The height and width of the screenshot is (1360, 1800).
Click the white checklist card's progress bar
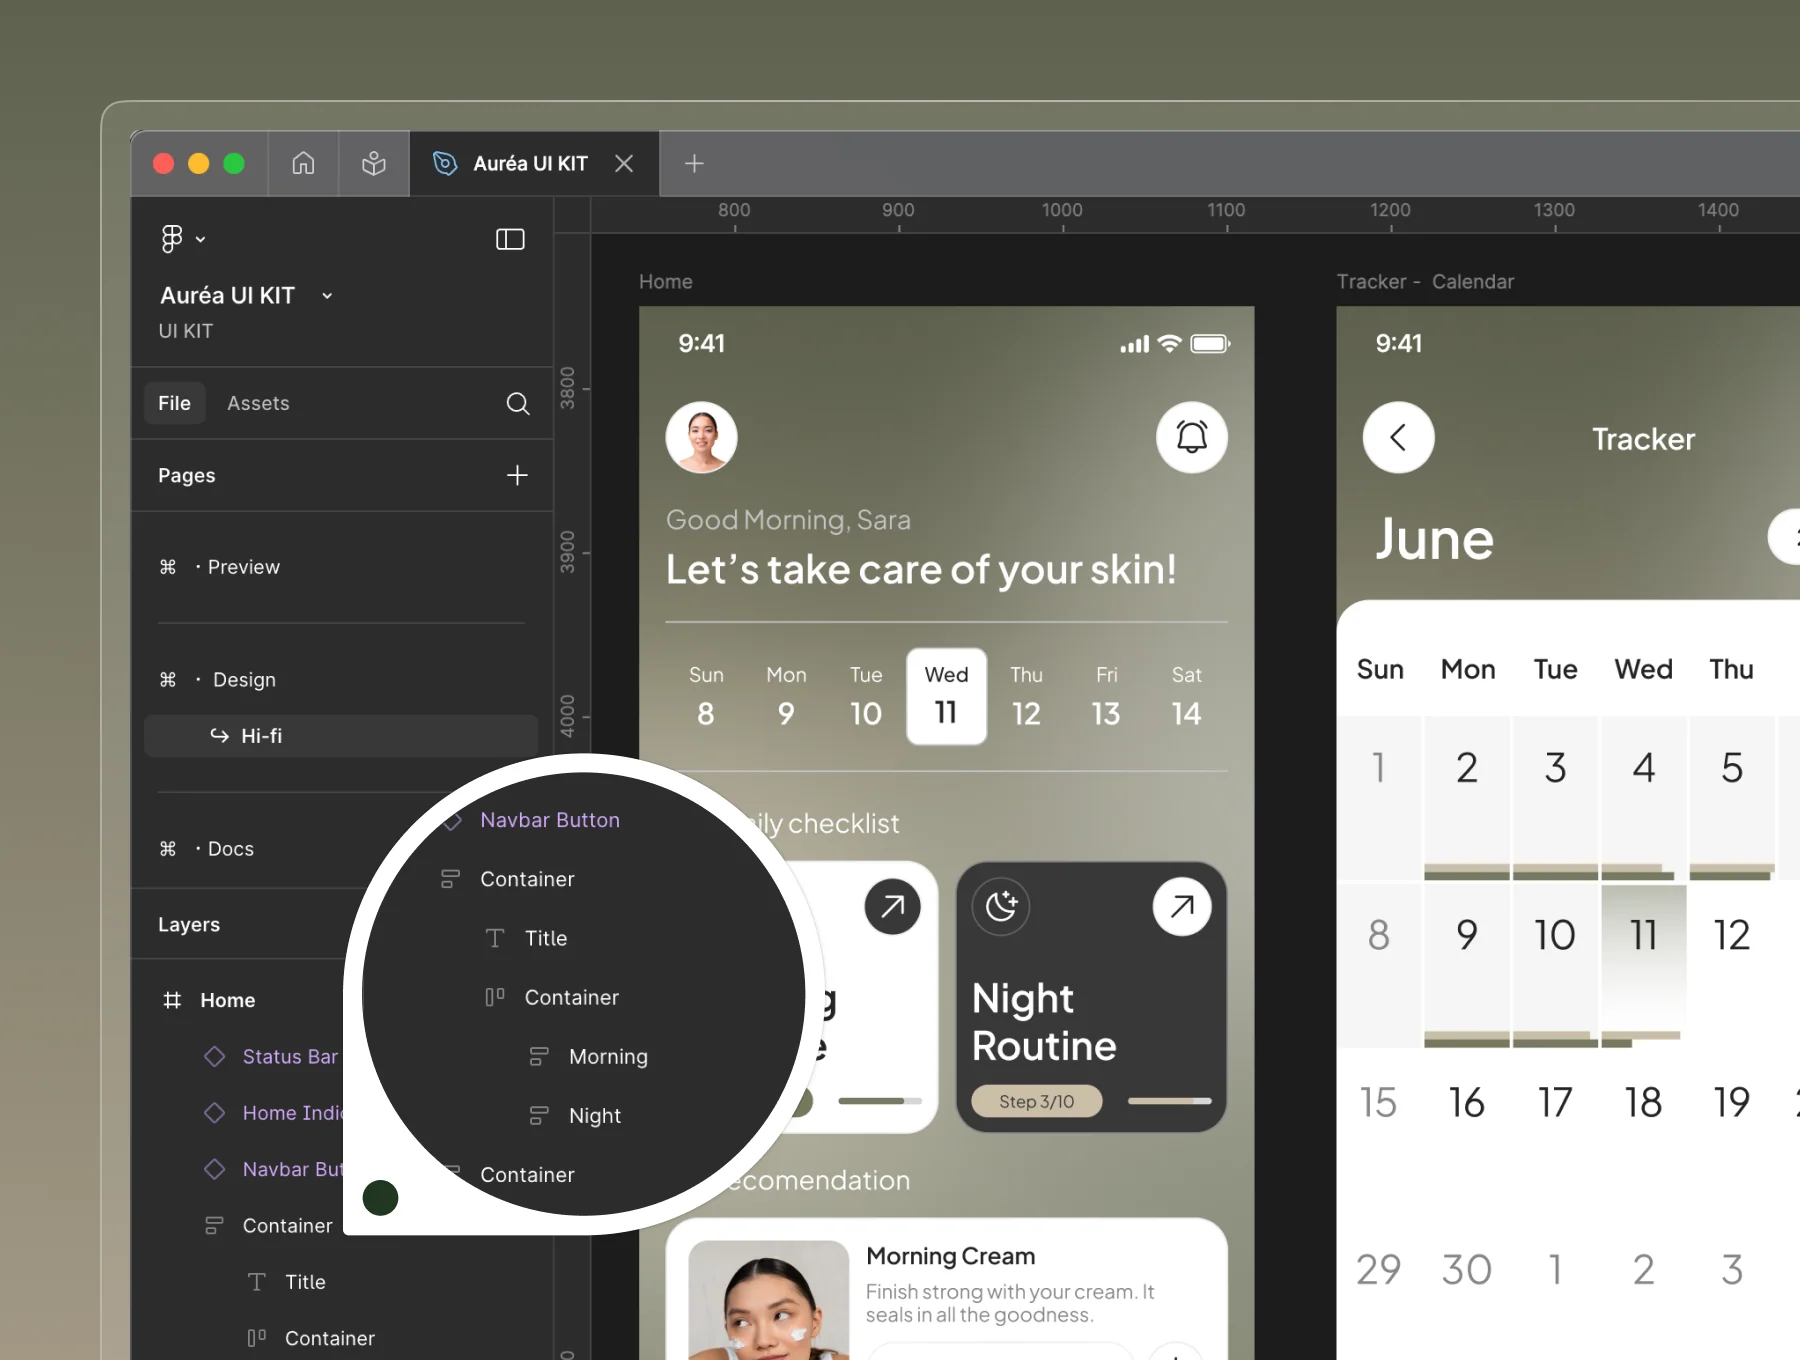click(x=880, y=1101)
